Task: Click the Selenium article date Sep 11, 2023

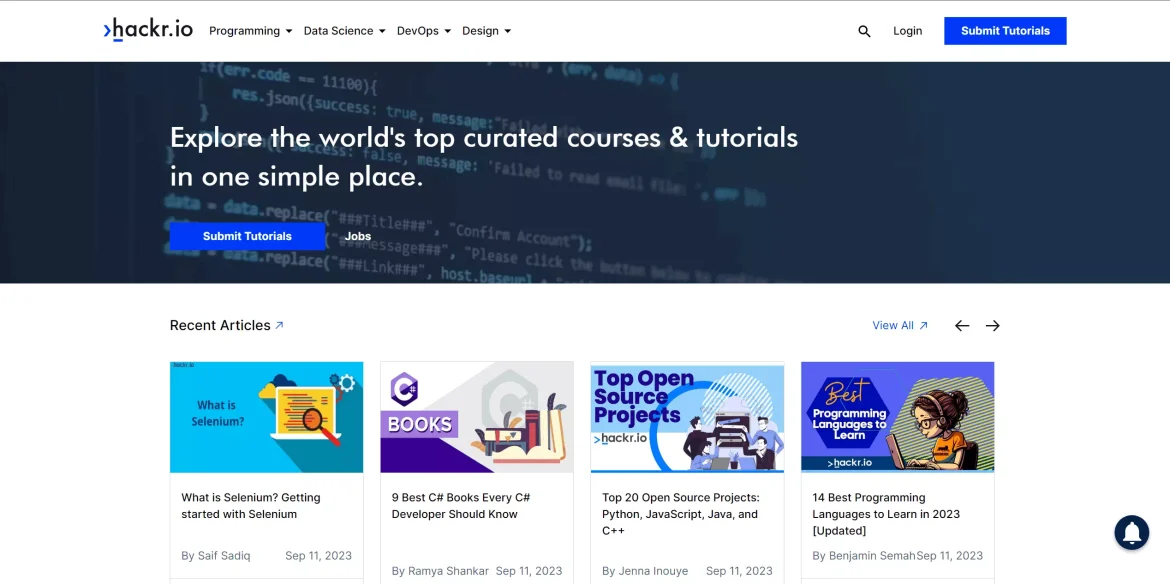Action: pos(319,556)
